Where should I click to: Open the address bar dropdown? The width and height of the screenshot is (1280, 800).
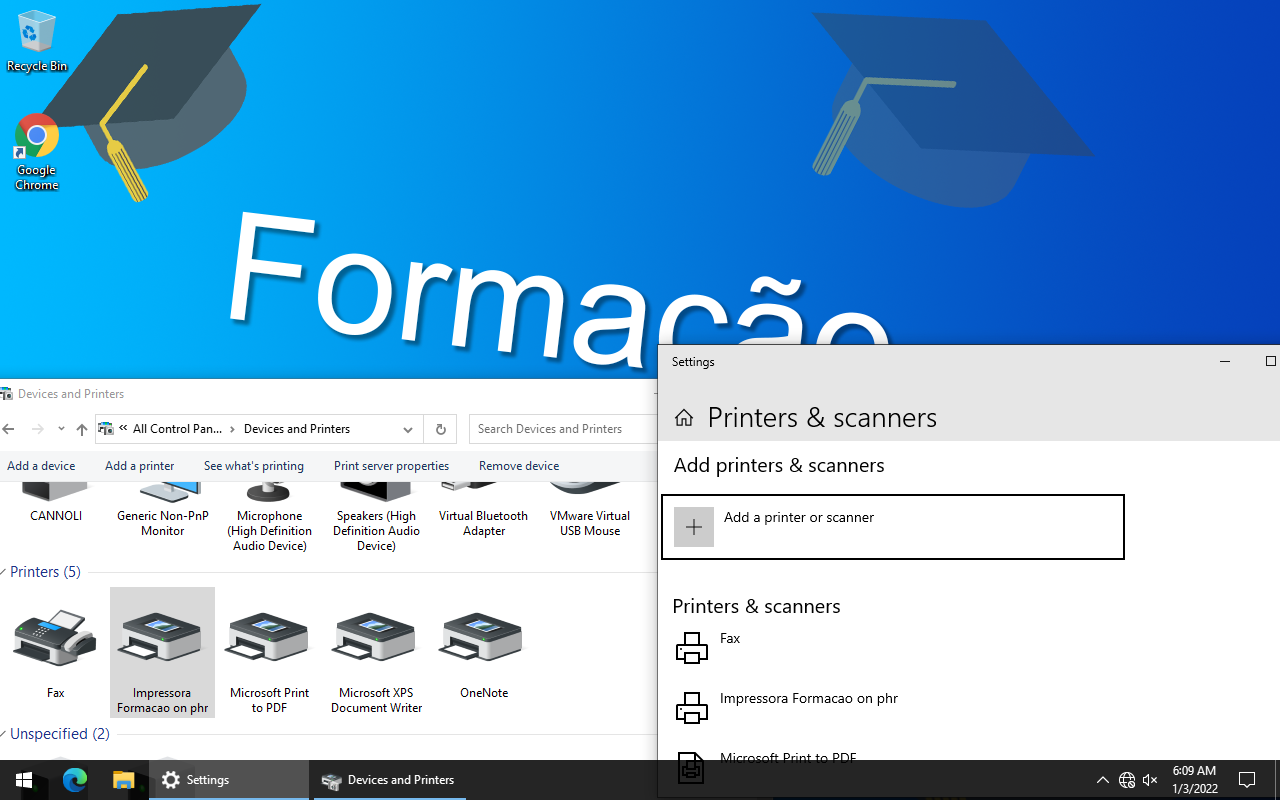coord(408,429)
